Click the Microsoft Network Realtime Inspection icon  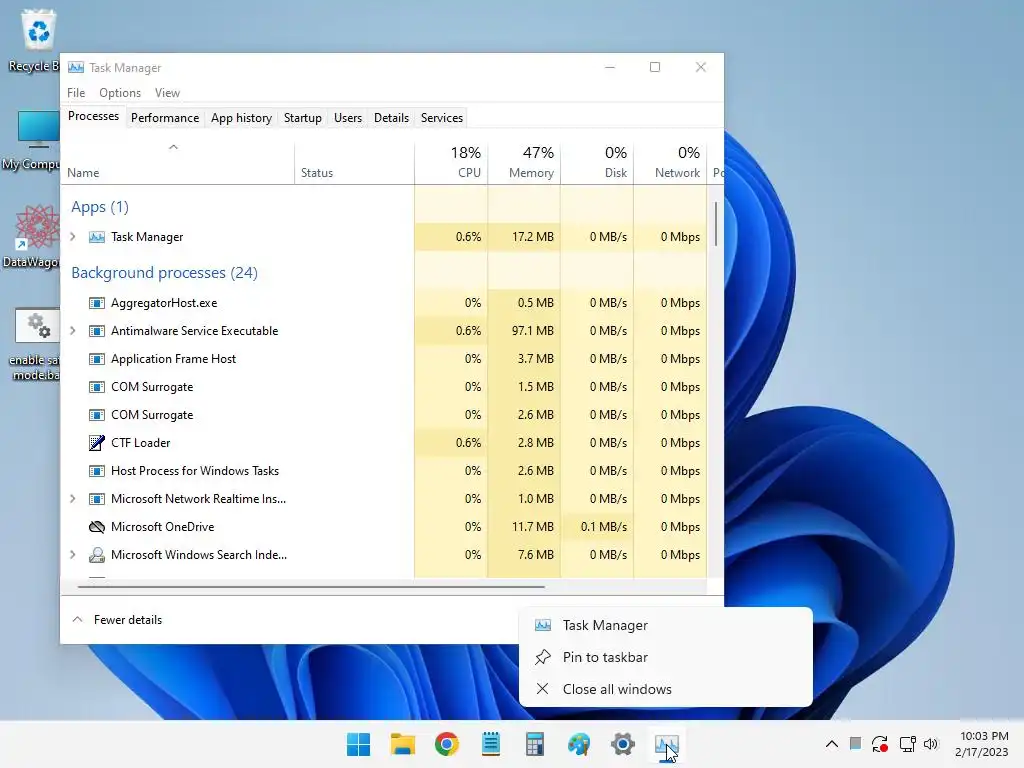(97, 499)
